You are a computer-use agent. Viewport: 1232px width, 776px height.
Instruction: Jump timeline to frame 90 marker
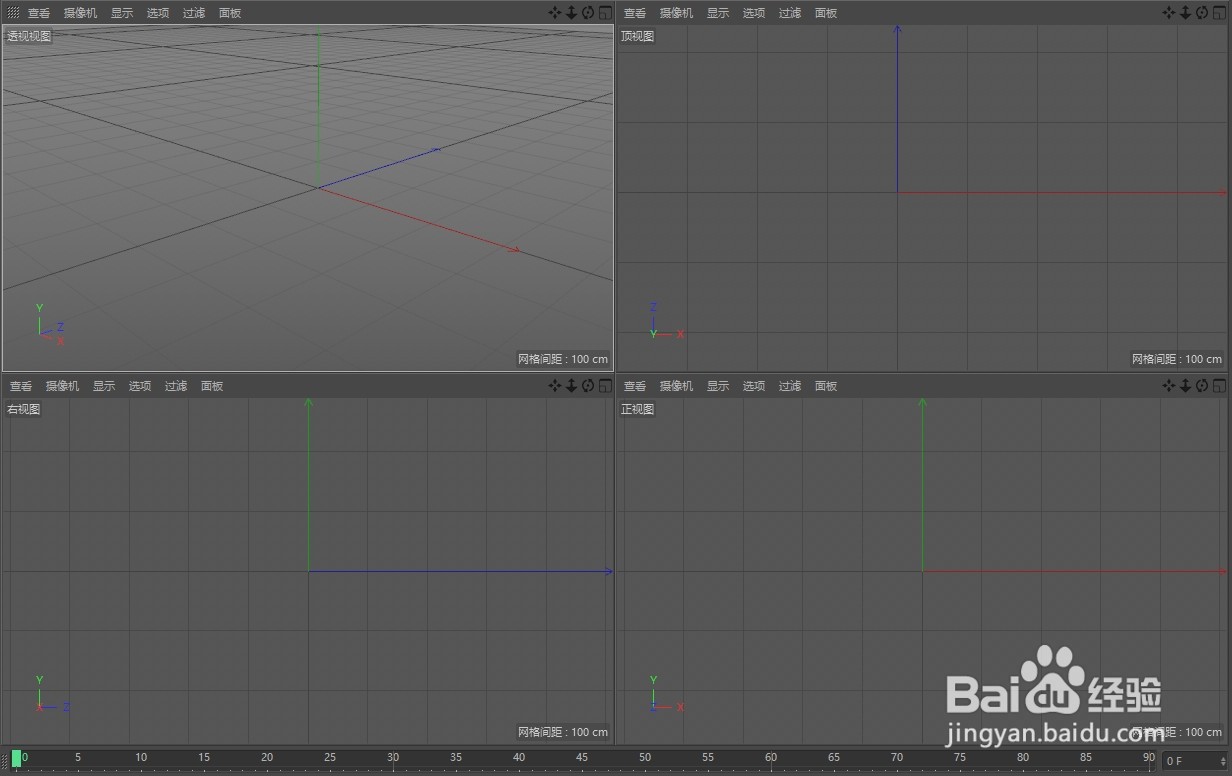tap(1149, 758)
